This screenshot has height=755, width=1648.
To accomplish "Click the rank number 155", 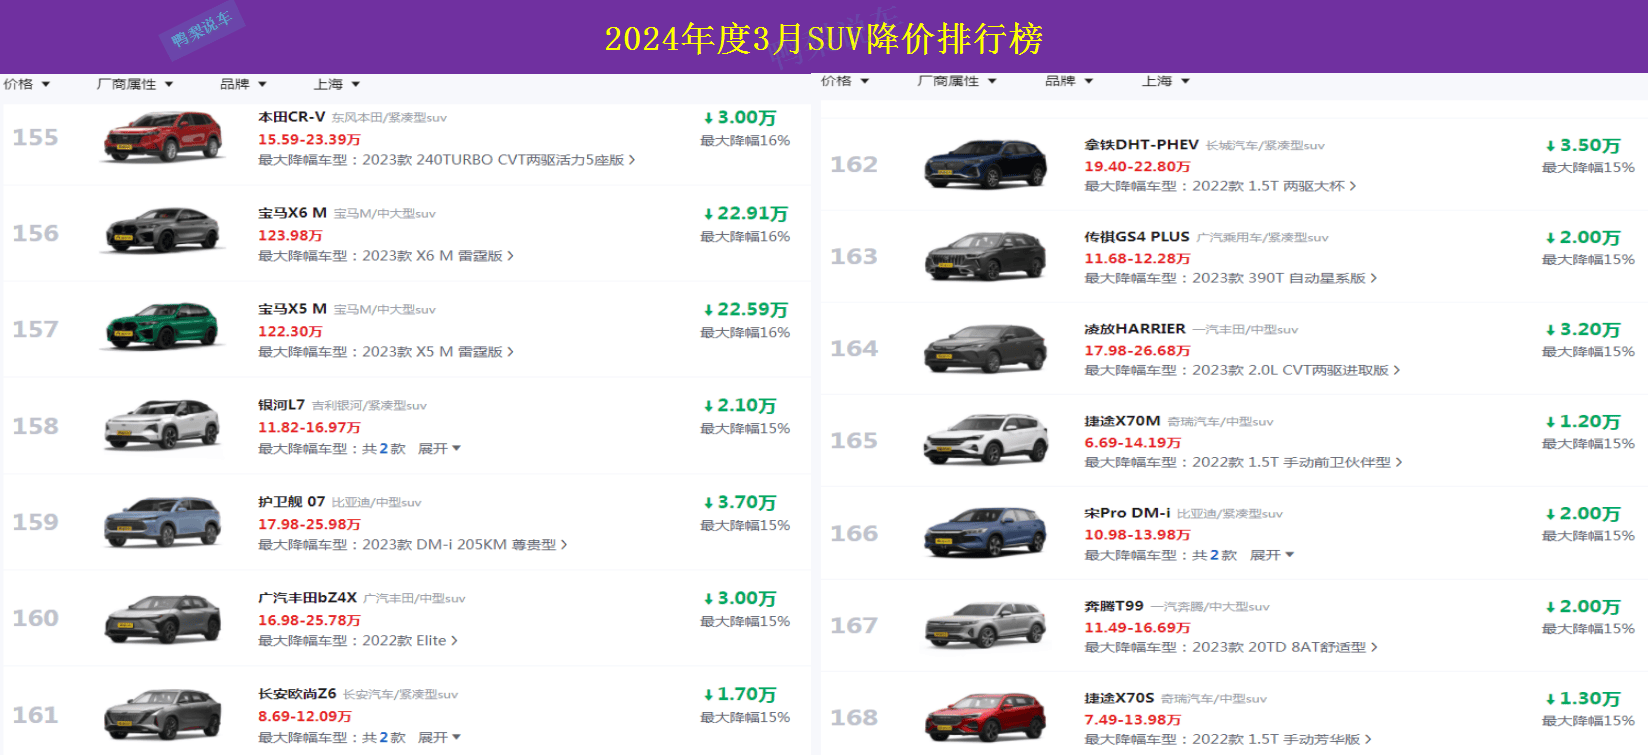I will (x=35, y=138).
